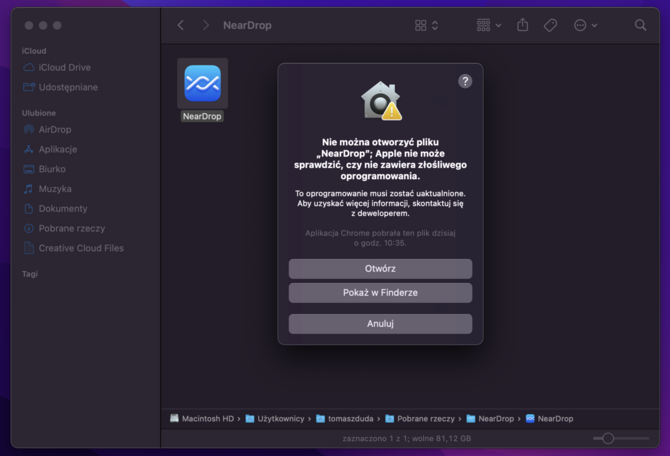Click the Anuluj button

coord(380,324)
